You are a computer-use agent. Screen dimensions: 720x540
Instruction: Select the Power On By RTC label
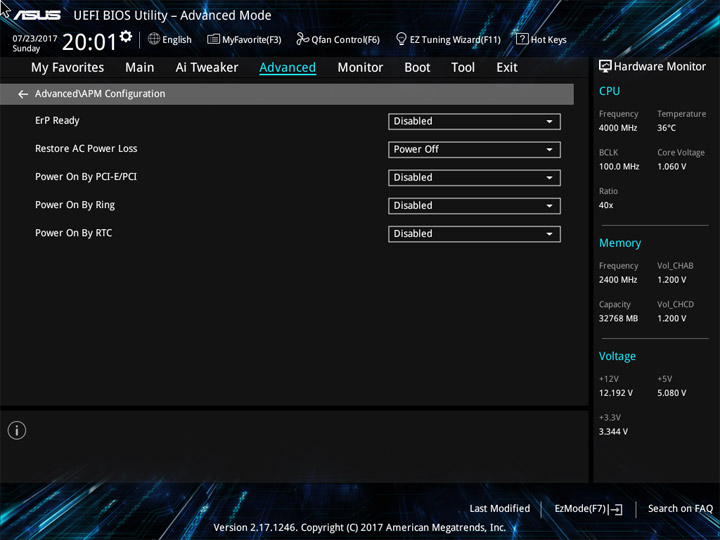(x=73, y=233)
